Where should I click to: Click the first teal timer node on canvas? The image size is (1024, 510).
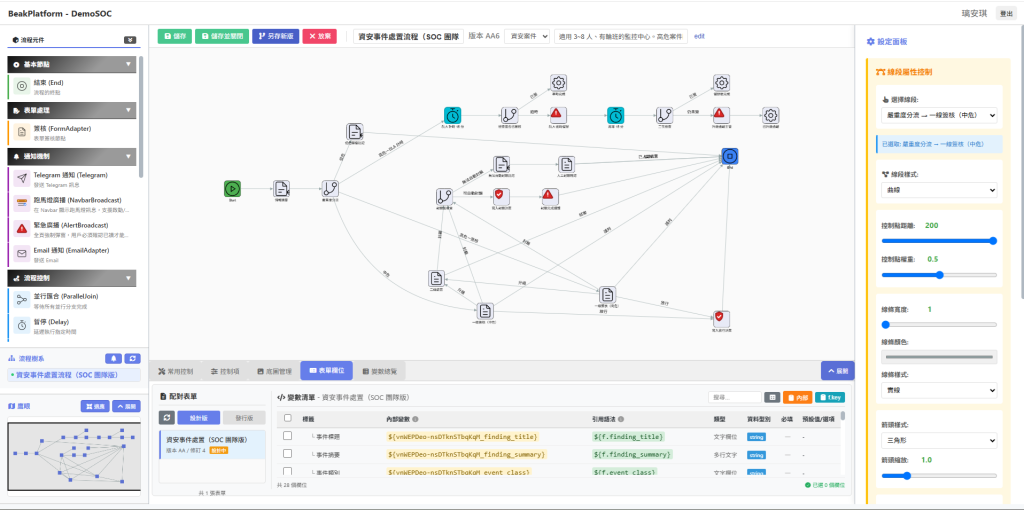click(x=453, y=116)
